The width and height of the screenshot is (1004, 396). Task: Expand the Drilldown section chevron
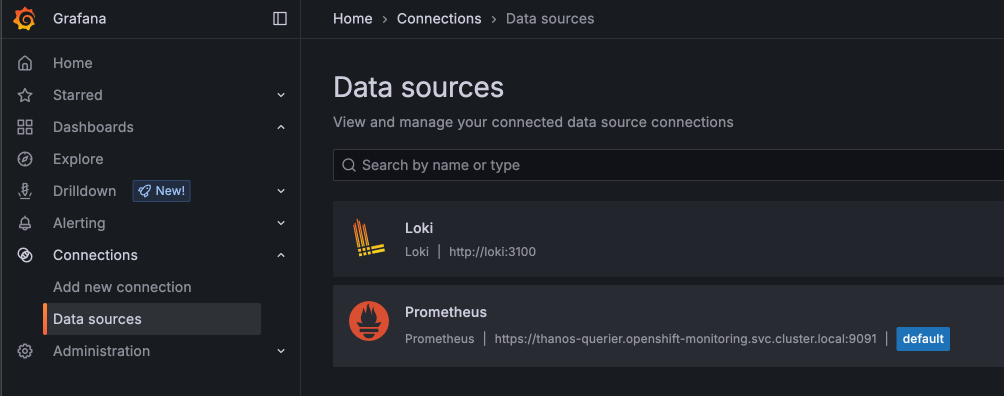pos(280,191)
